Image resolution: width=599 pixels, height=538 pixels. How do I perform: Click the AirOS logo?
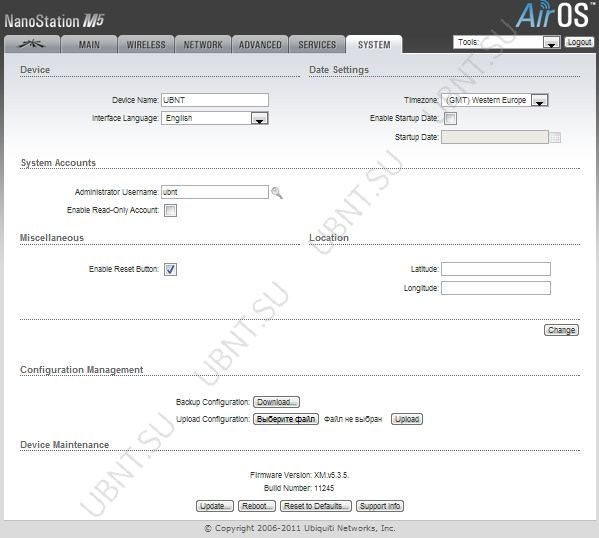pos(554,15)
